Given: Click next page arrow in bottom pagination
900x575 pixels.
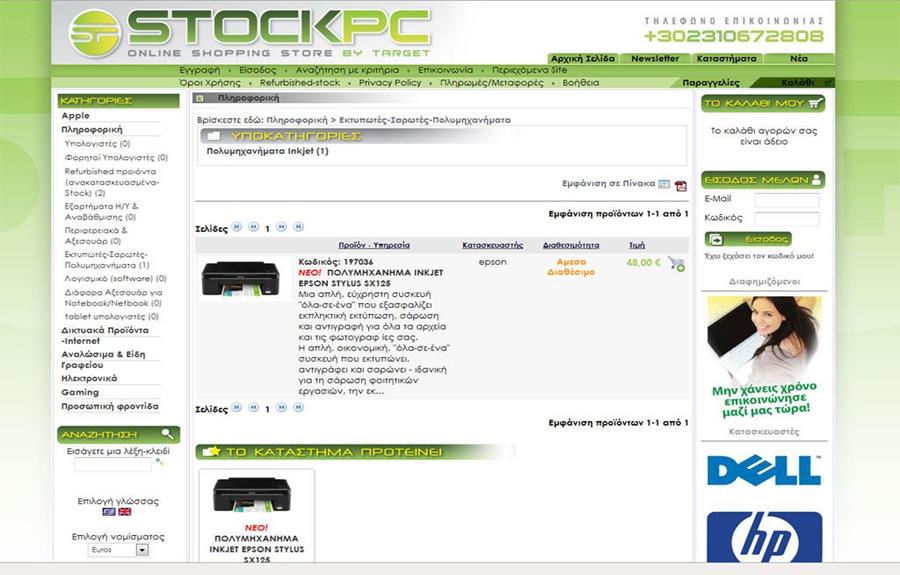Looking at the screenshot, I should coord(281,407).
